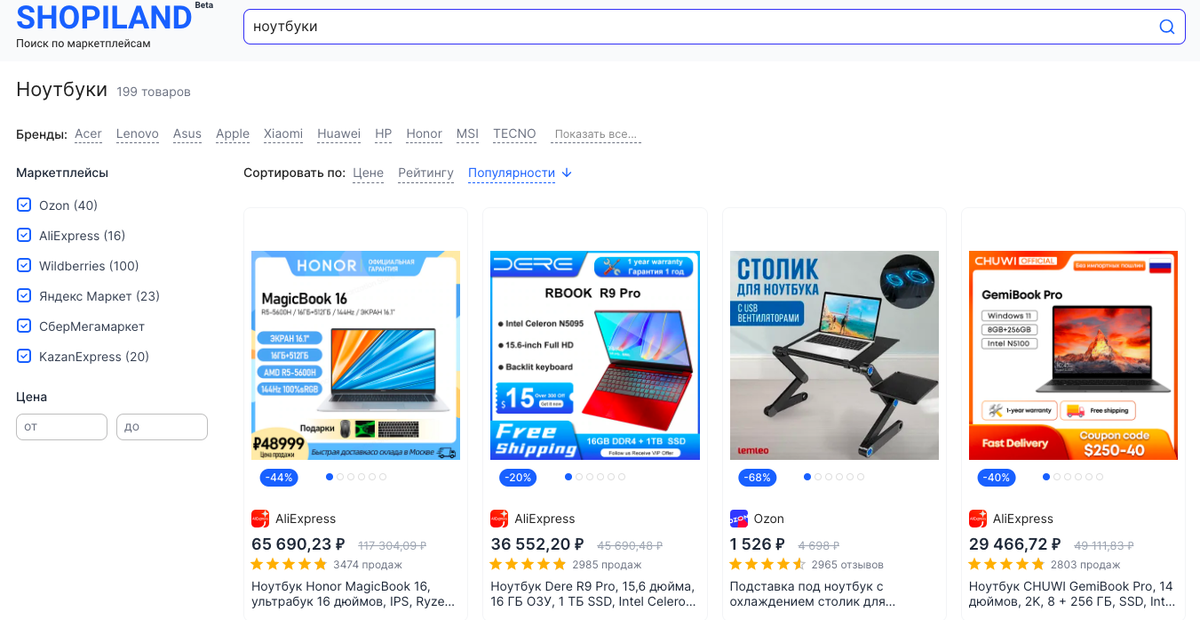
Task: Click AliExpress icon on Honor MagicBook card
Action: (260, 519)
